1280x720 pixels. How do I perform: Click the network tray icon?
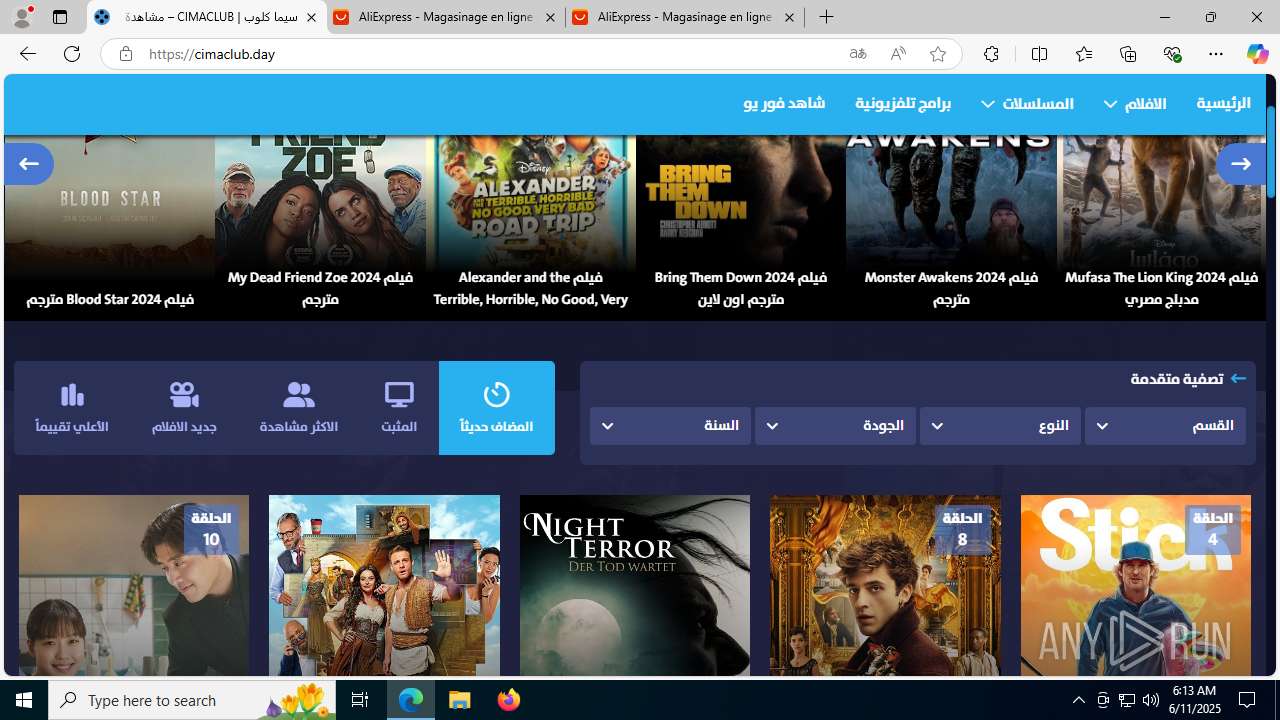(x=1127, y=700)
